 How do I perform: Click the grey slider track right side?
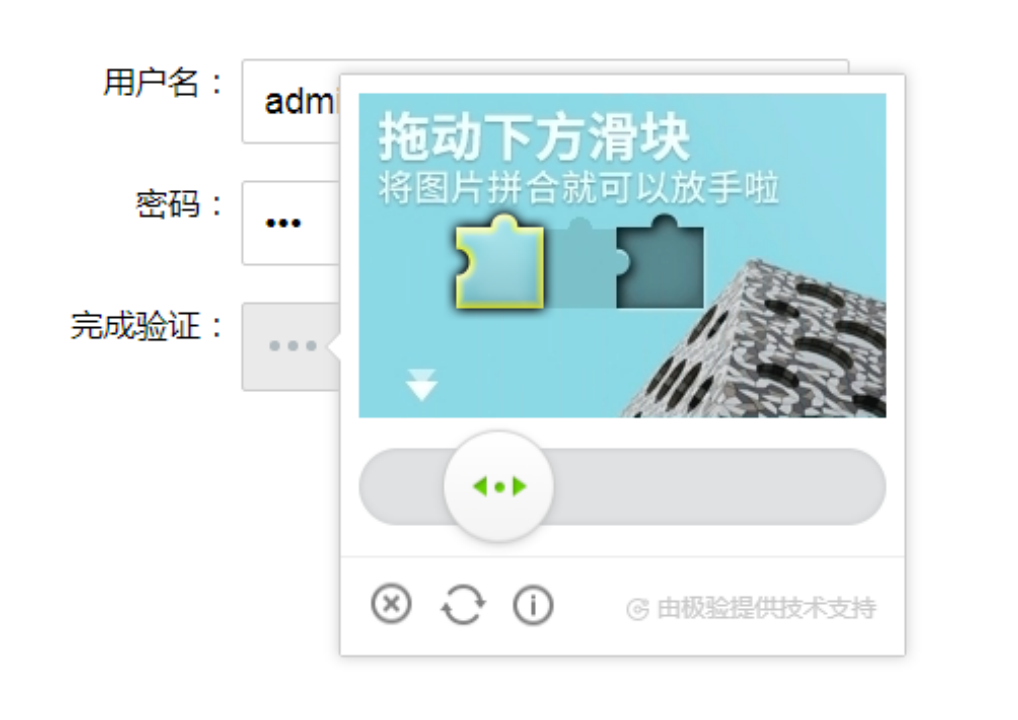point(719,486)
